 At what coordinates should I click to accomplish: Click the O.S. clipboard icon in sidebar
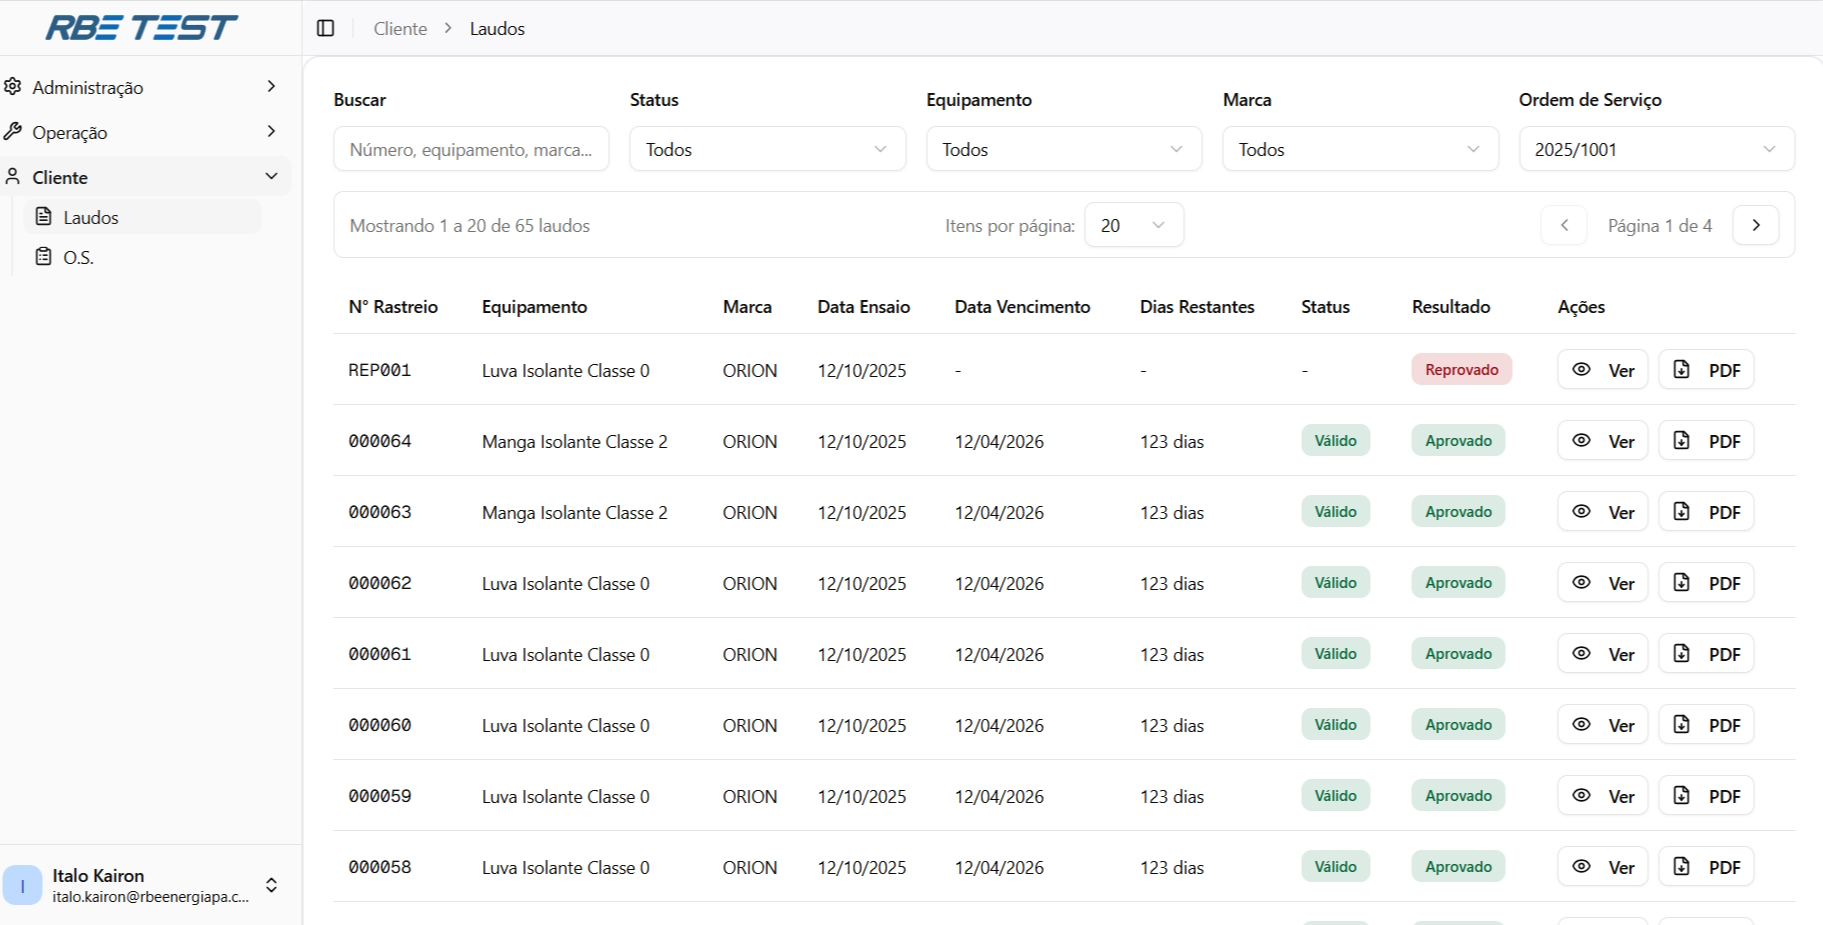click(44, 257)
